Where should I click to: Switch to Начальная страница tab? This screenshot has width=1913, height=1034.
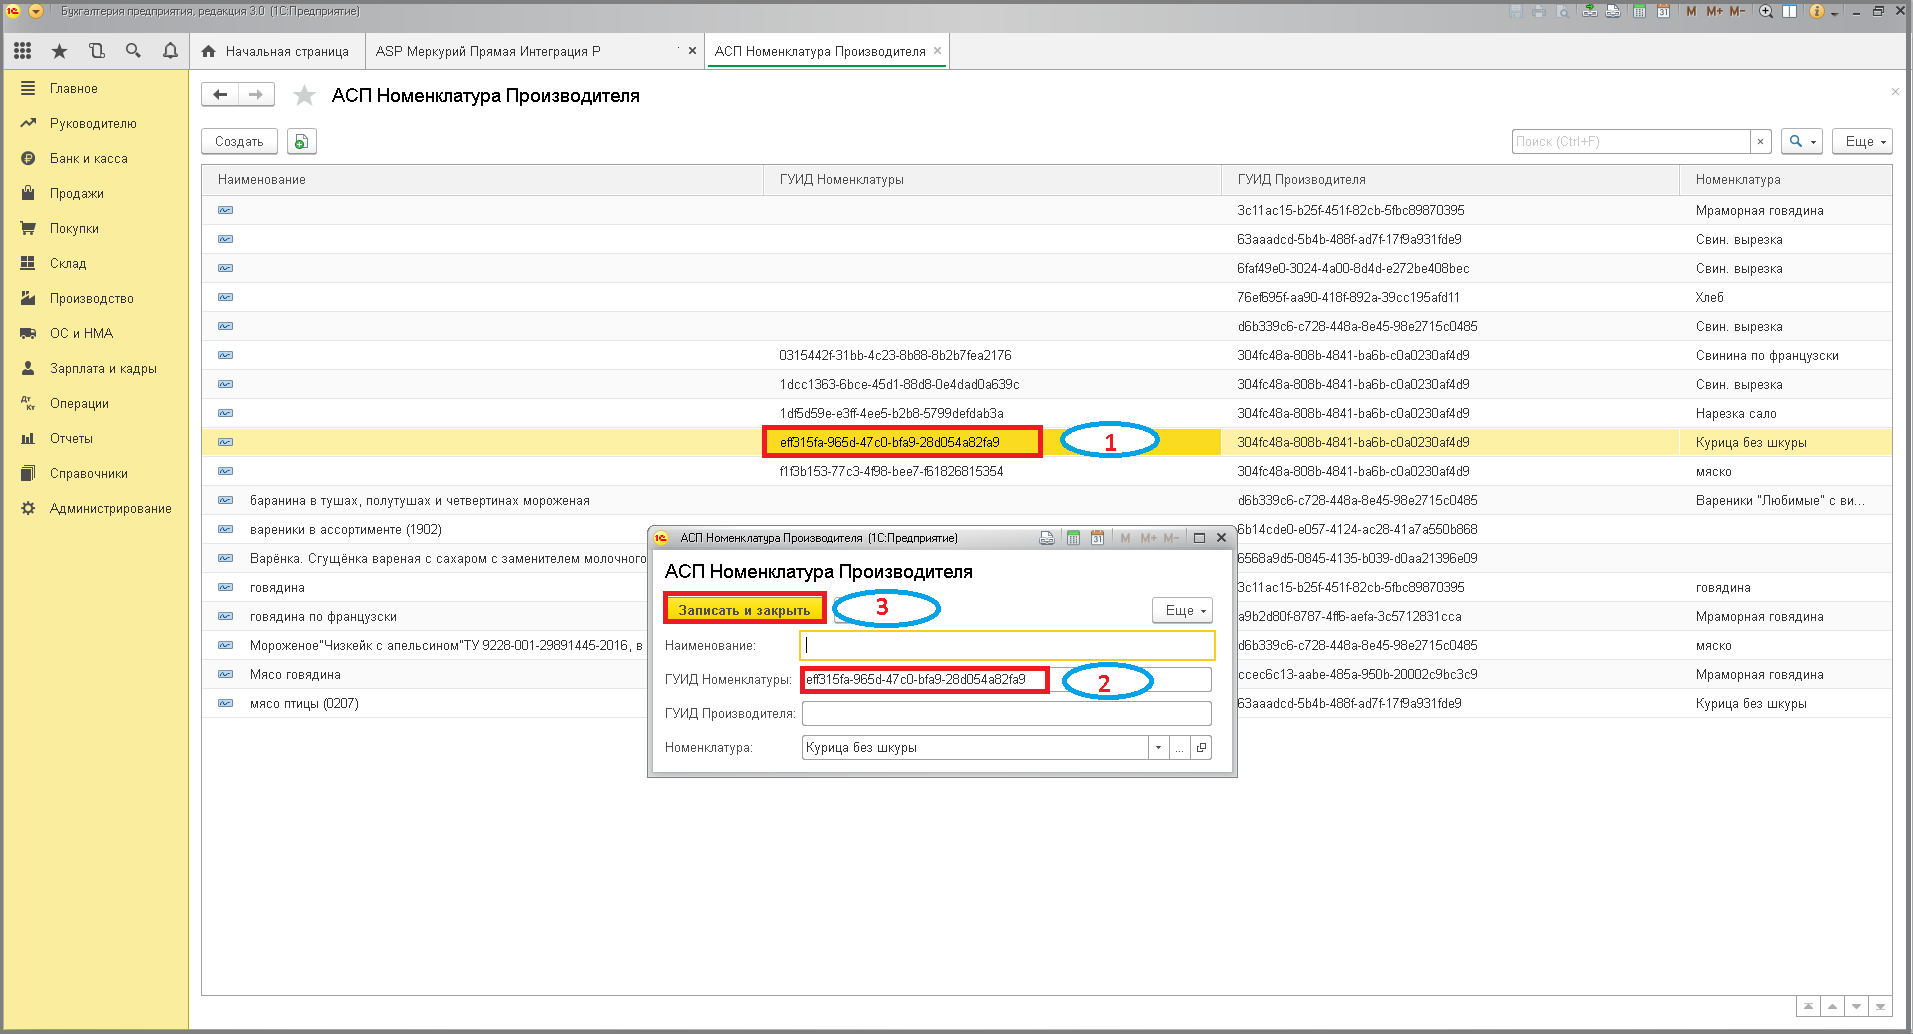(x=276, y=51)
